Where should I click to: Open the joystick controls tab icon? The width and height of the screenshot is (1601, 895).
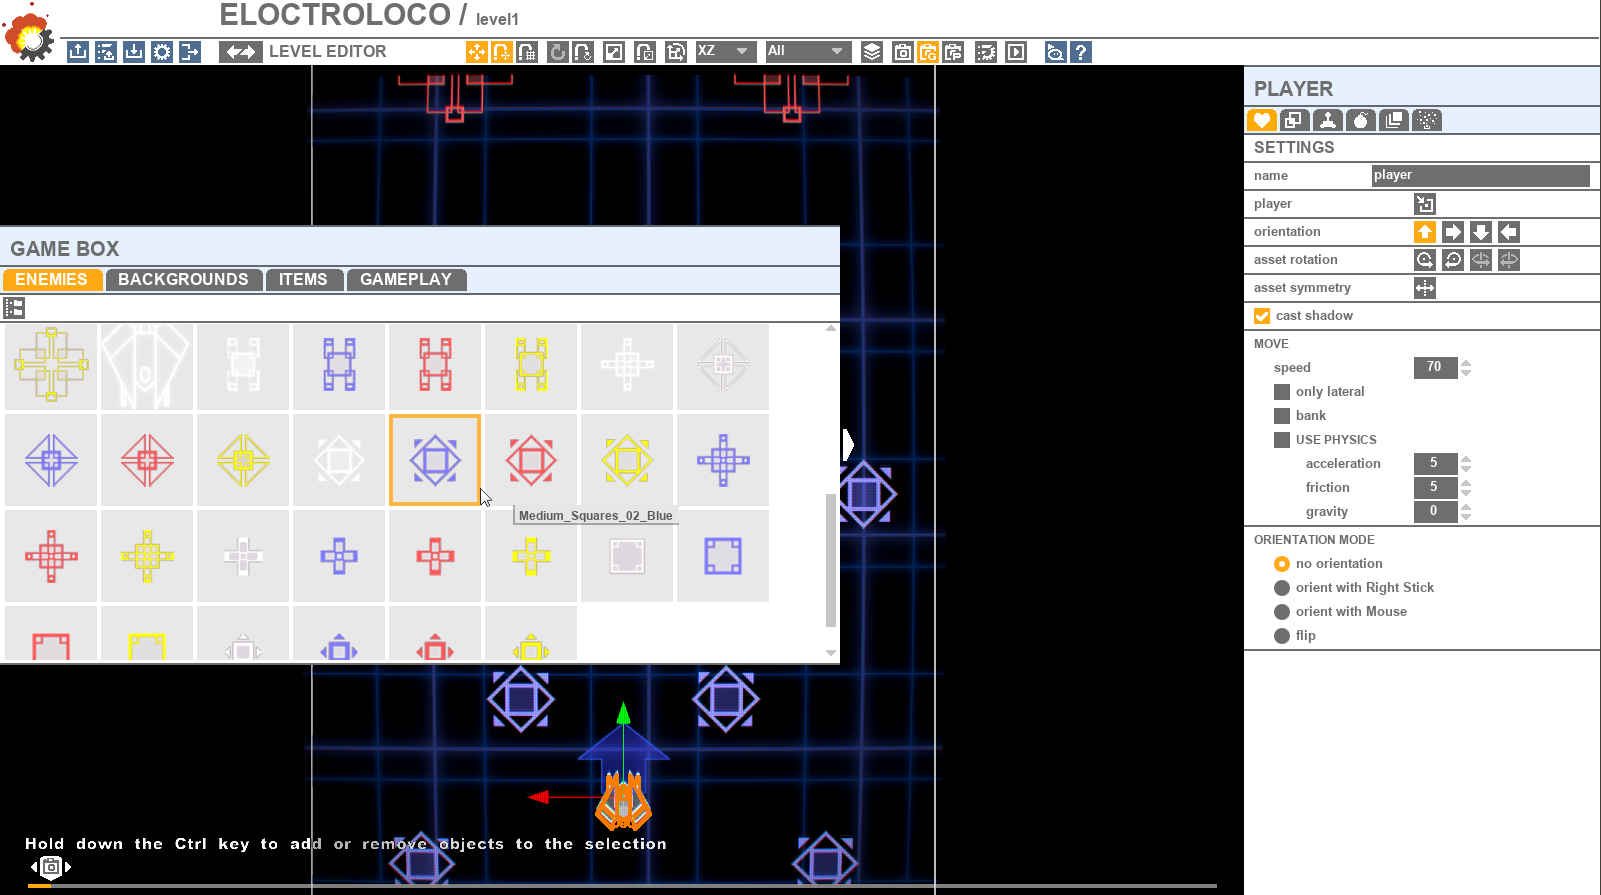1327,120
